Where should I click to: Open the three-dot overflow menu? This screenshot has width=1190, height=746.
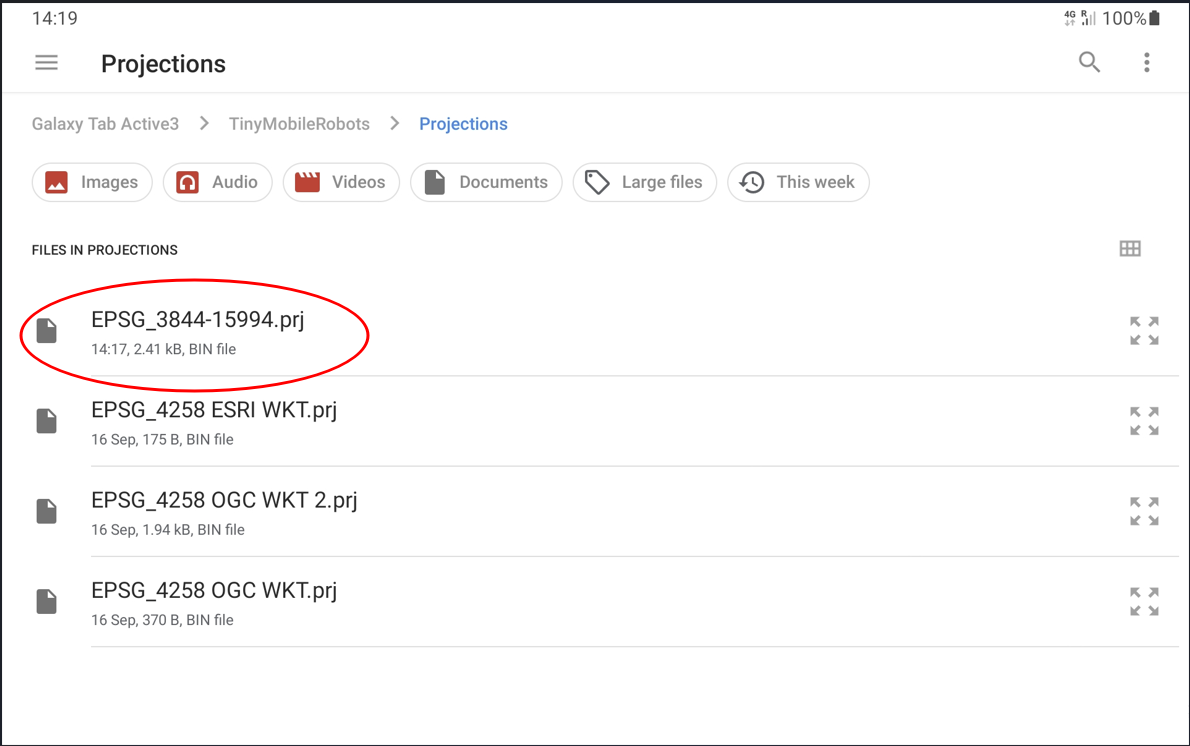(1146, 63)
